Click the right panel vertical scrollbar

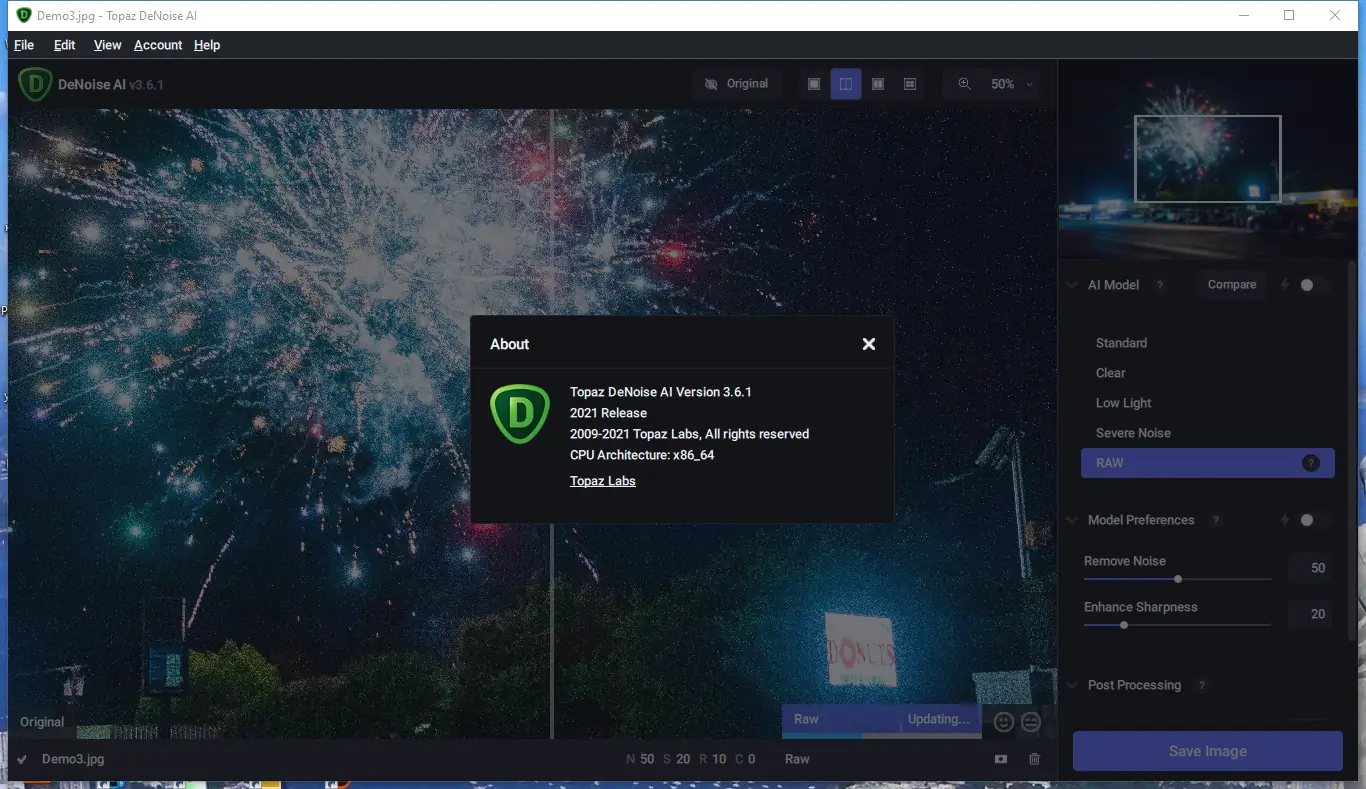click(1351, 450)
